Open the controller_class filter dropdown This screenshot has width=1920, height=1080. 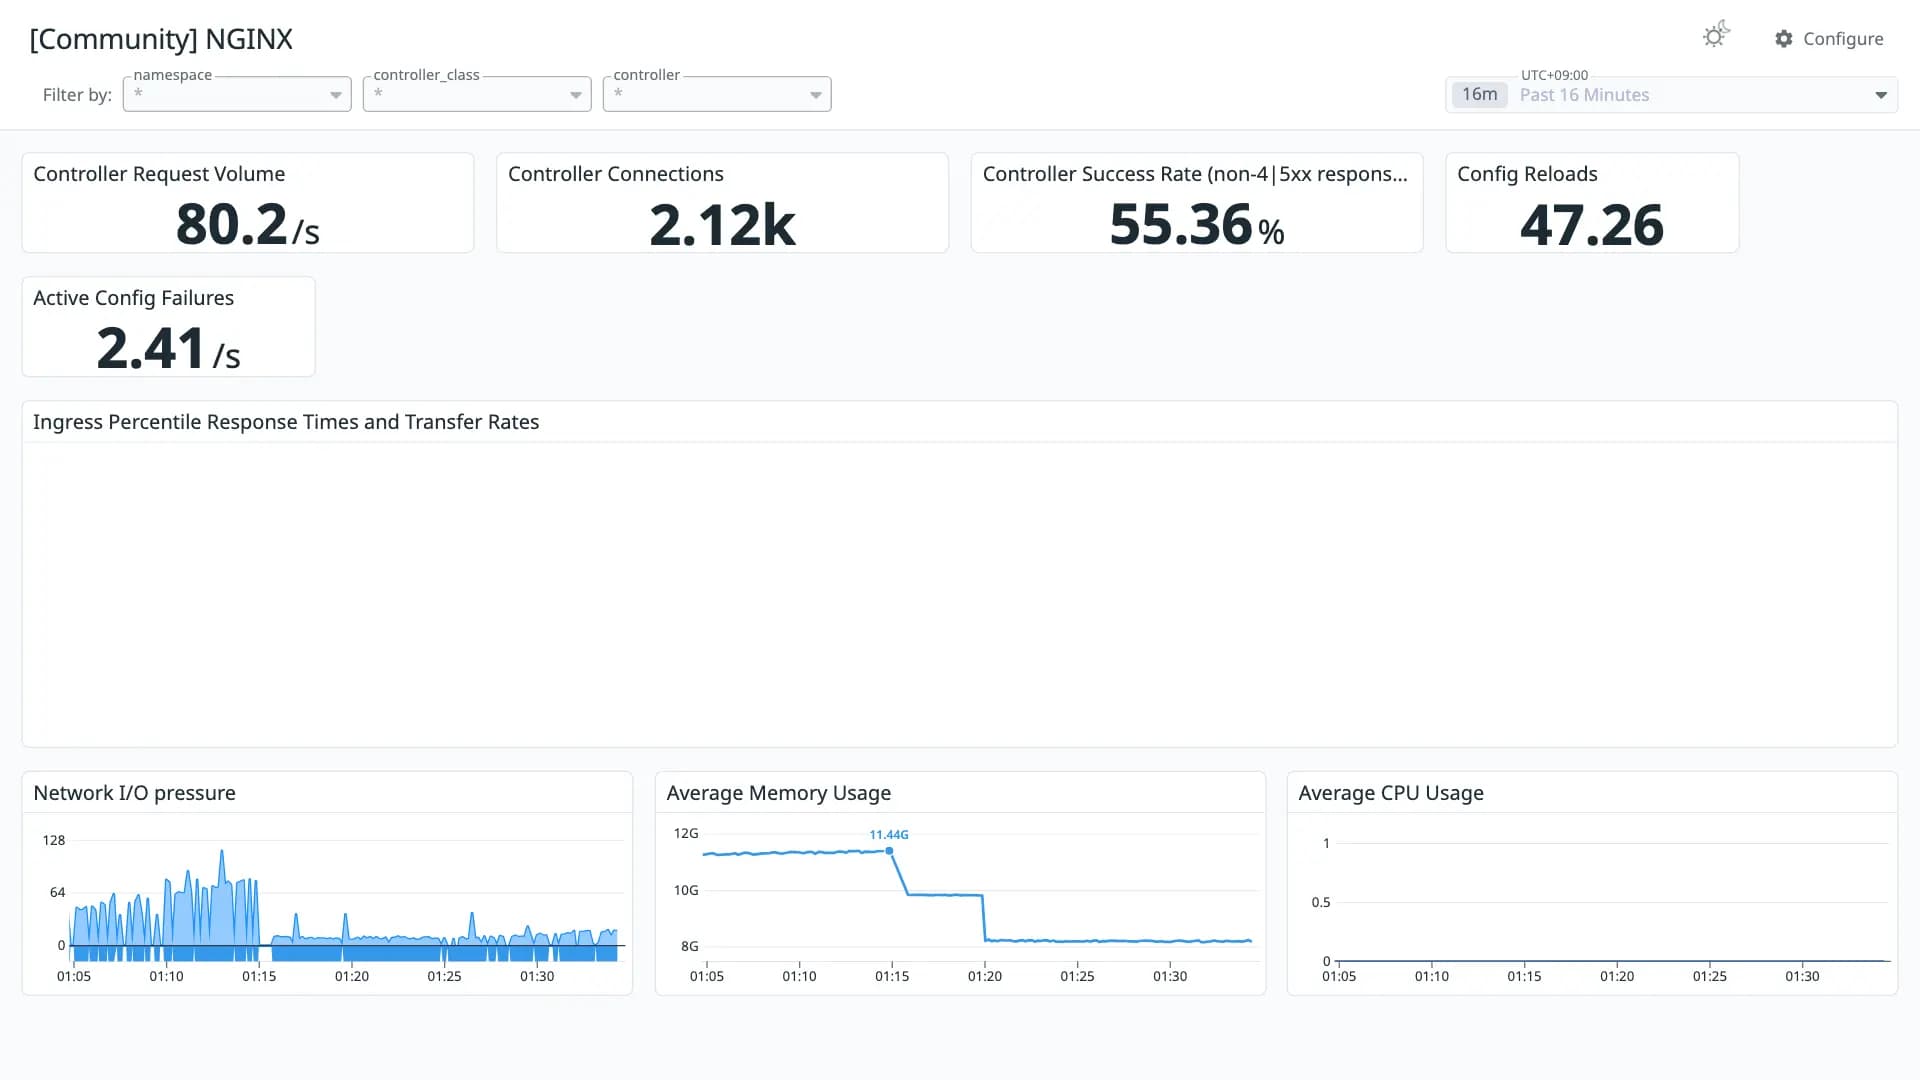[x=477, y=94]
